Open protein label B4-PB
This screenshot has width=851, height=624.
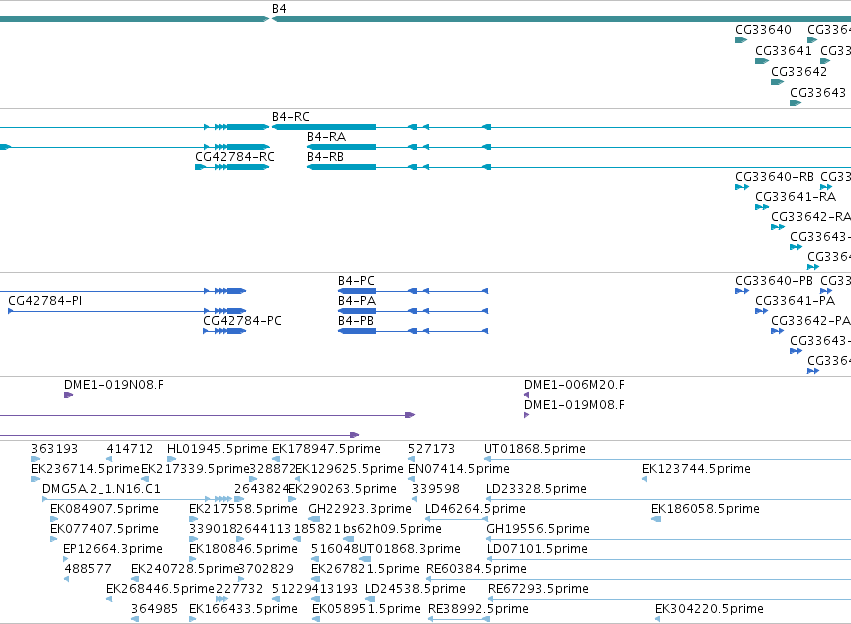[x=356, y=321]
